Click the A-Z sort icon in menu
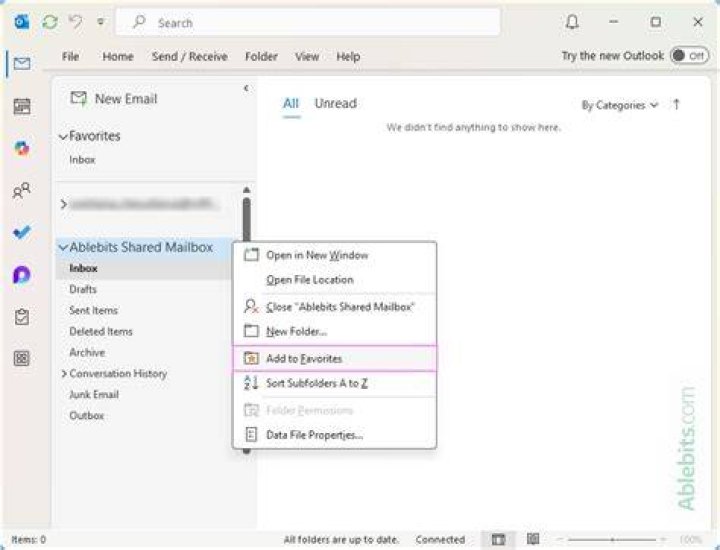The height and width of the screenshot is (550, 720). pyautogui.click(x=251, y=382)
